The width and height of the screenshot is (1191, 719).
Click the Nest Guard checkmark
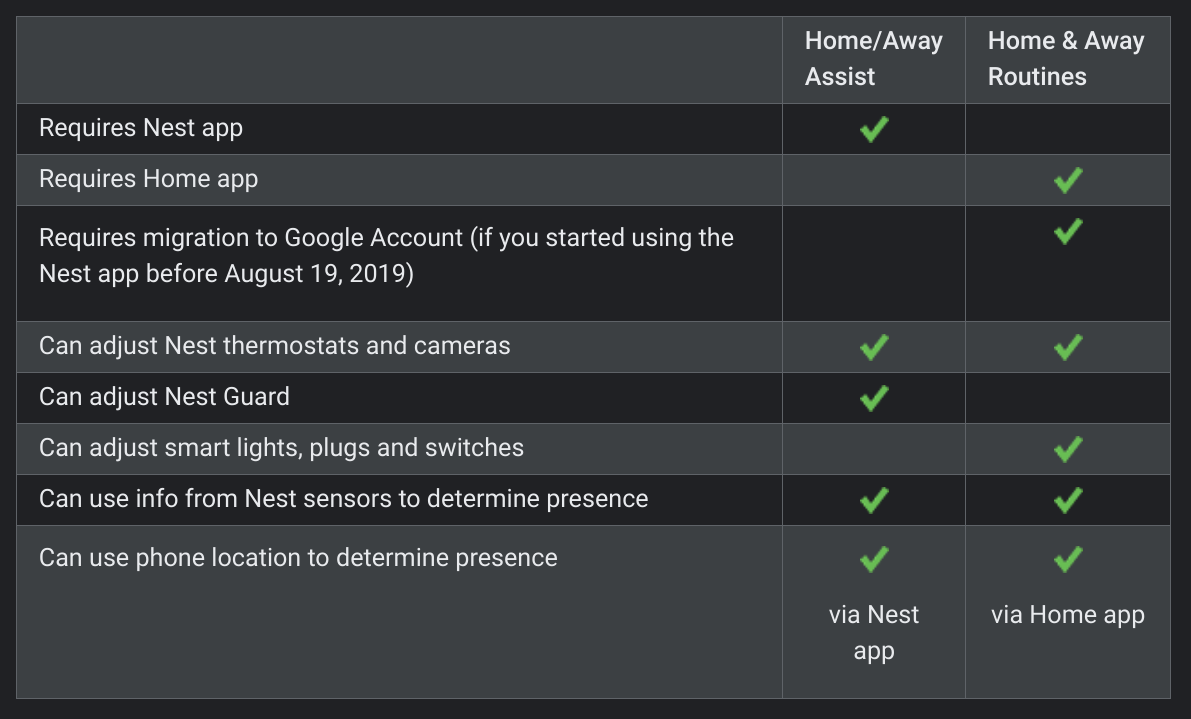[874, 398]
